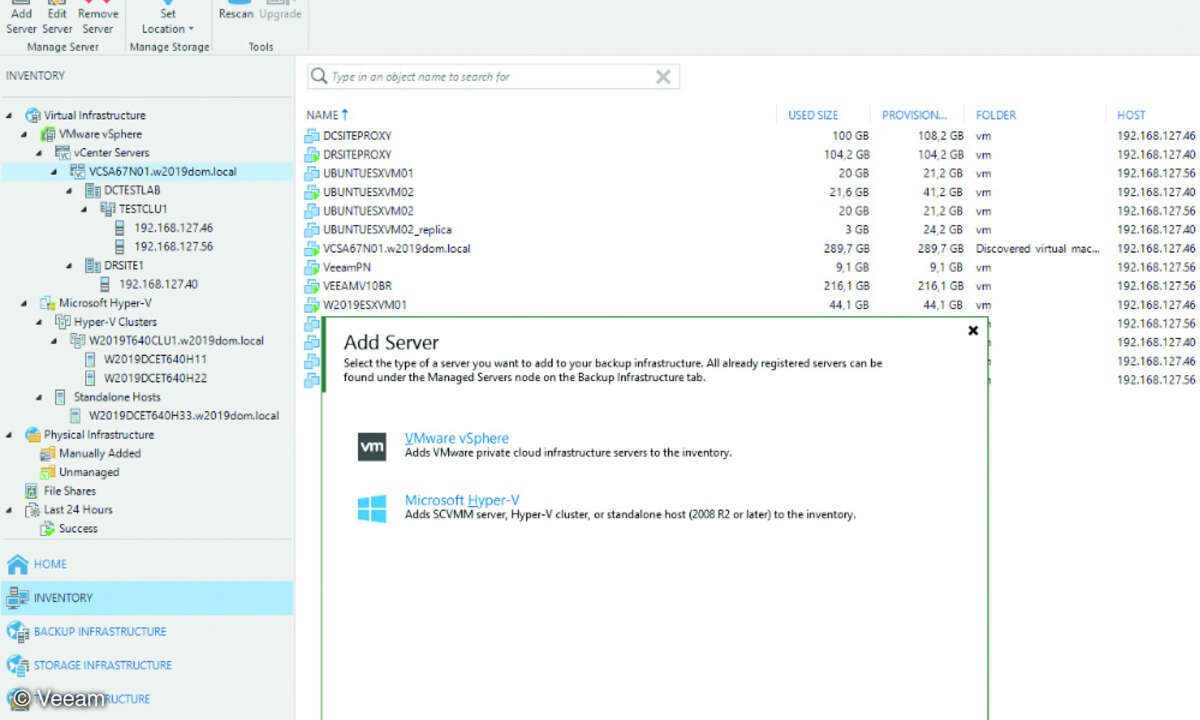The width and height of the screenshot is (1200, 720).
Task: Switch to the INVENTORY view
Action: tap(147, 598)
